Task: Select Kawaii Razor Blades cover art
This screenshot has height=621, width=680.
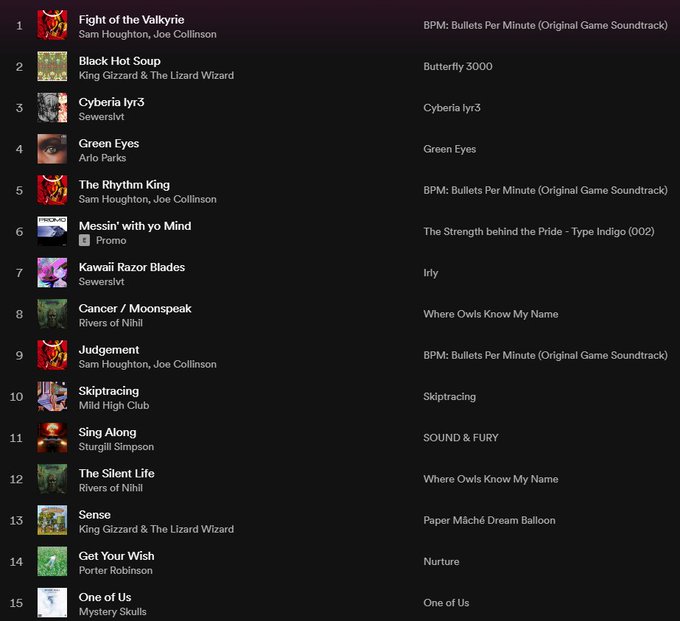Action: coord(52,273)
